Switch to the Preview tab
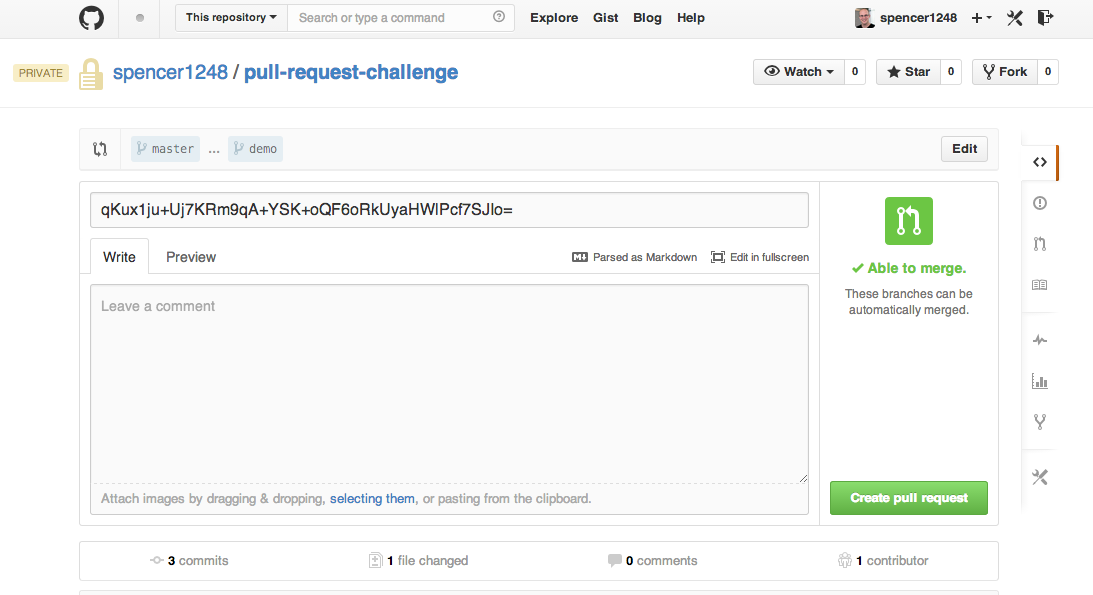The width and height of the screenshot is (1093, 595). click(190, 257)
